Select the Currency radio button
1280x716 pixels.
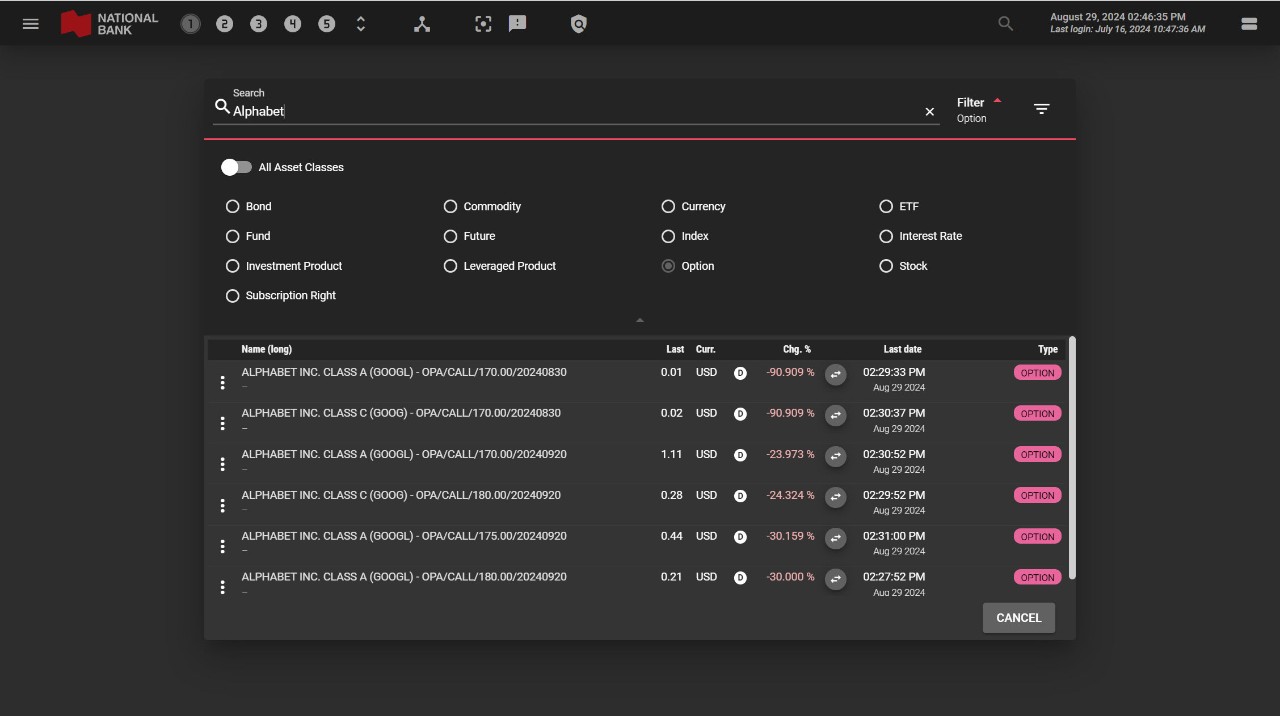click(x=668, y=206)
